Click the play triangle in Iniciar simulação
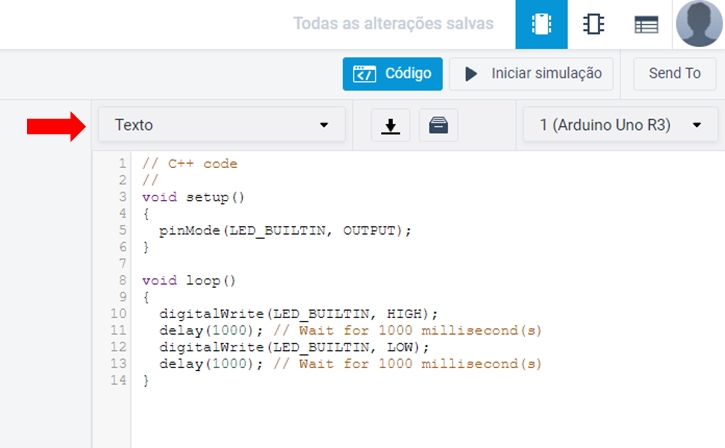725x448 pixels. (x=471, y=74)
